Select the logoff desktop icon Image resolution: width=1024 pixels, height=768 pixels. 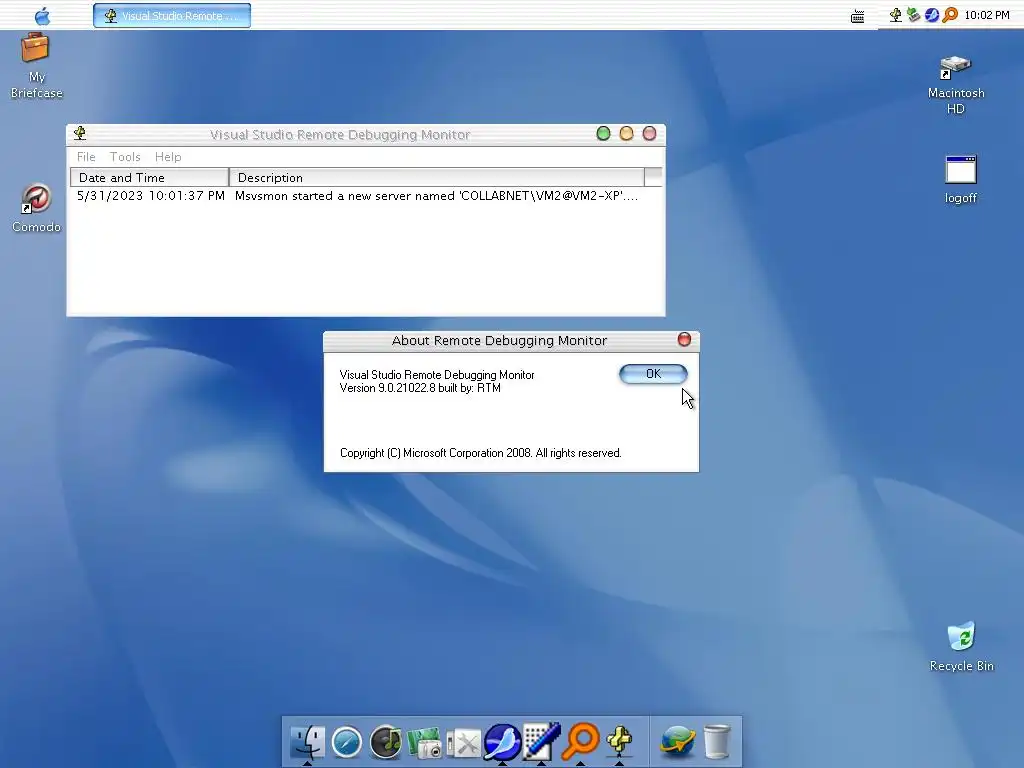pyautogui.click(x=960, y=180)
